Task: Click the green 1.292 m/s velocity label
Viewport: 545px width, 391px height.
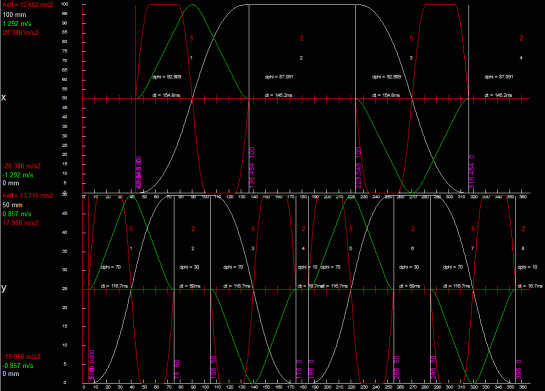Action: pos(17,24)
